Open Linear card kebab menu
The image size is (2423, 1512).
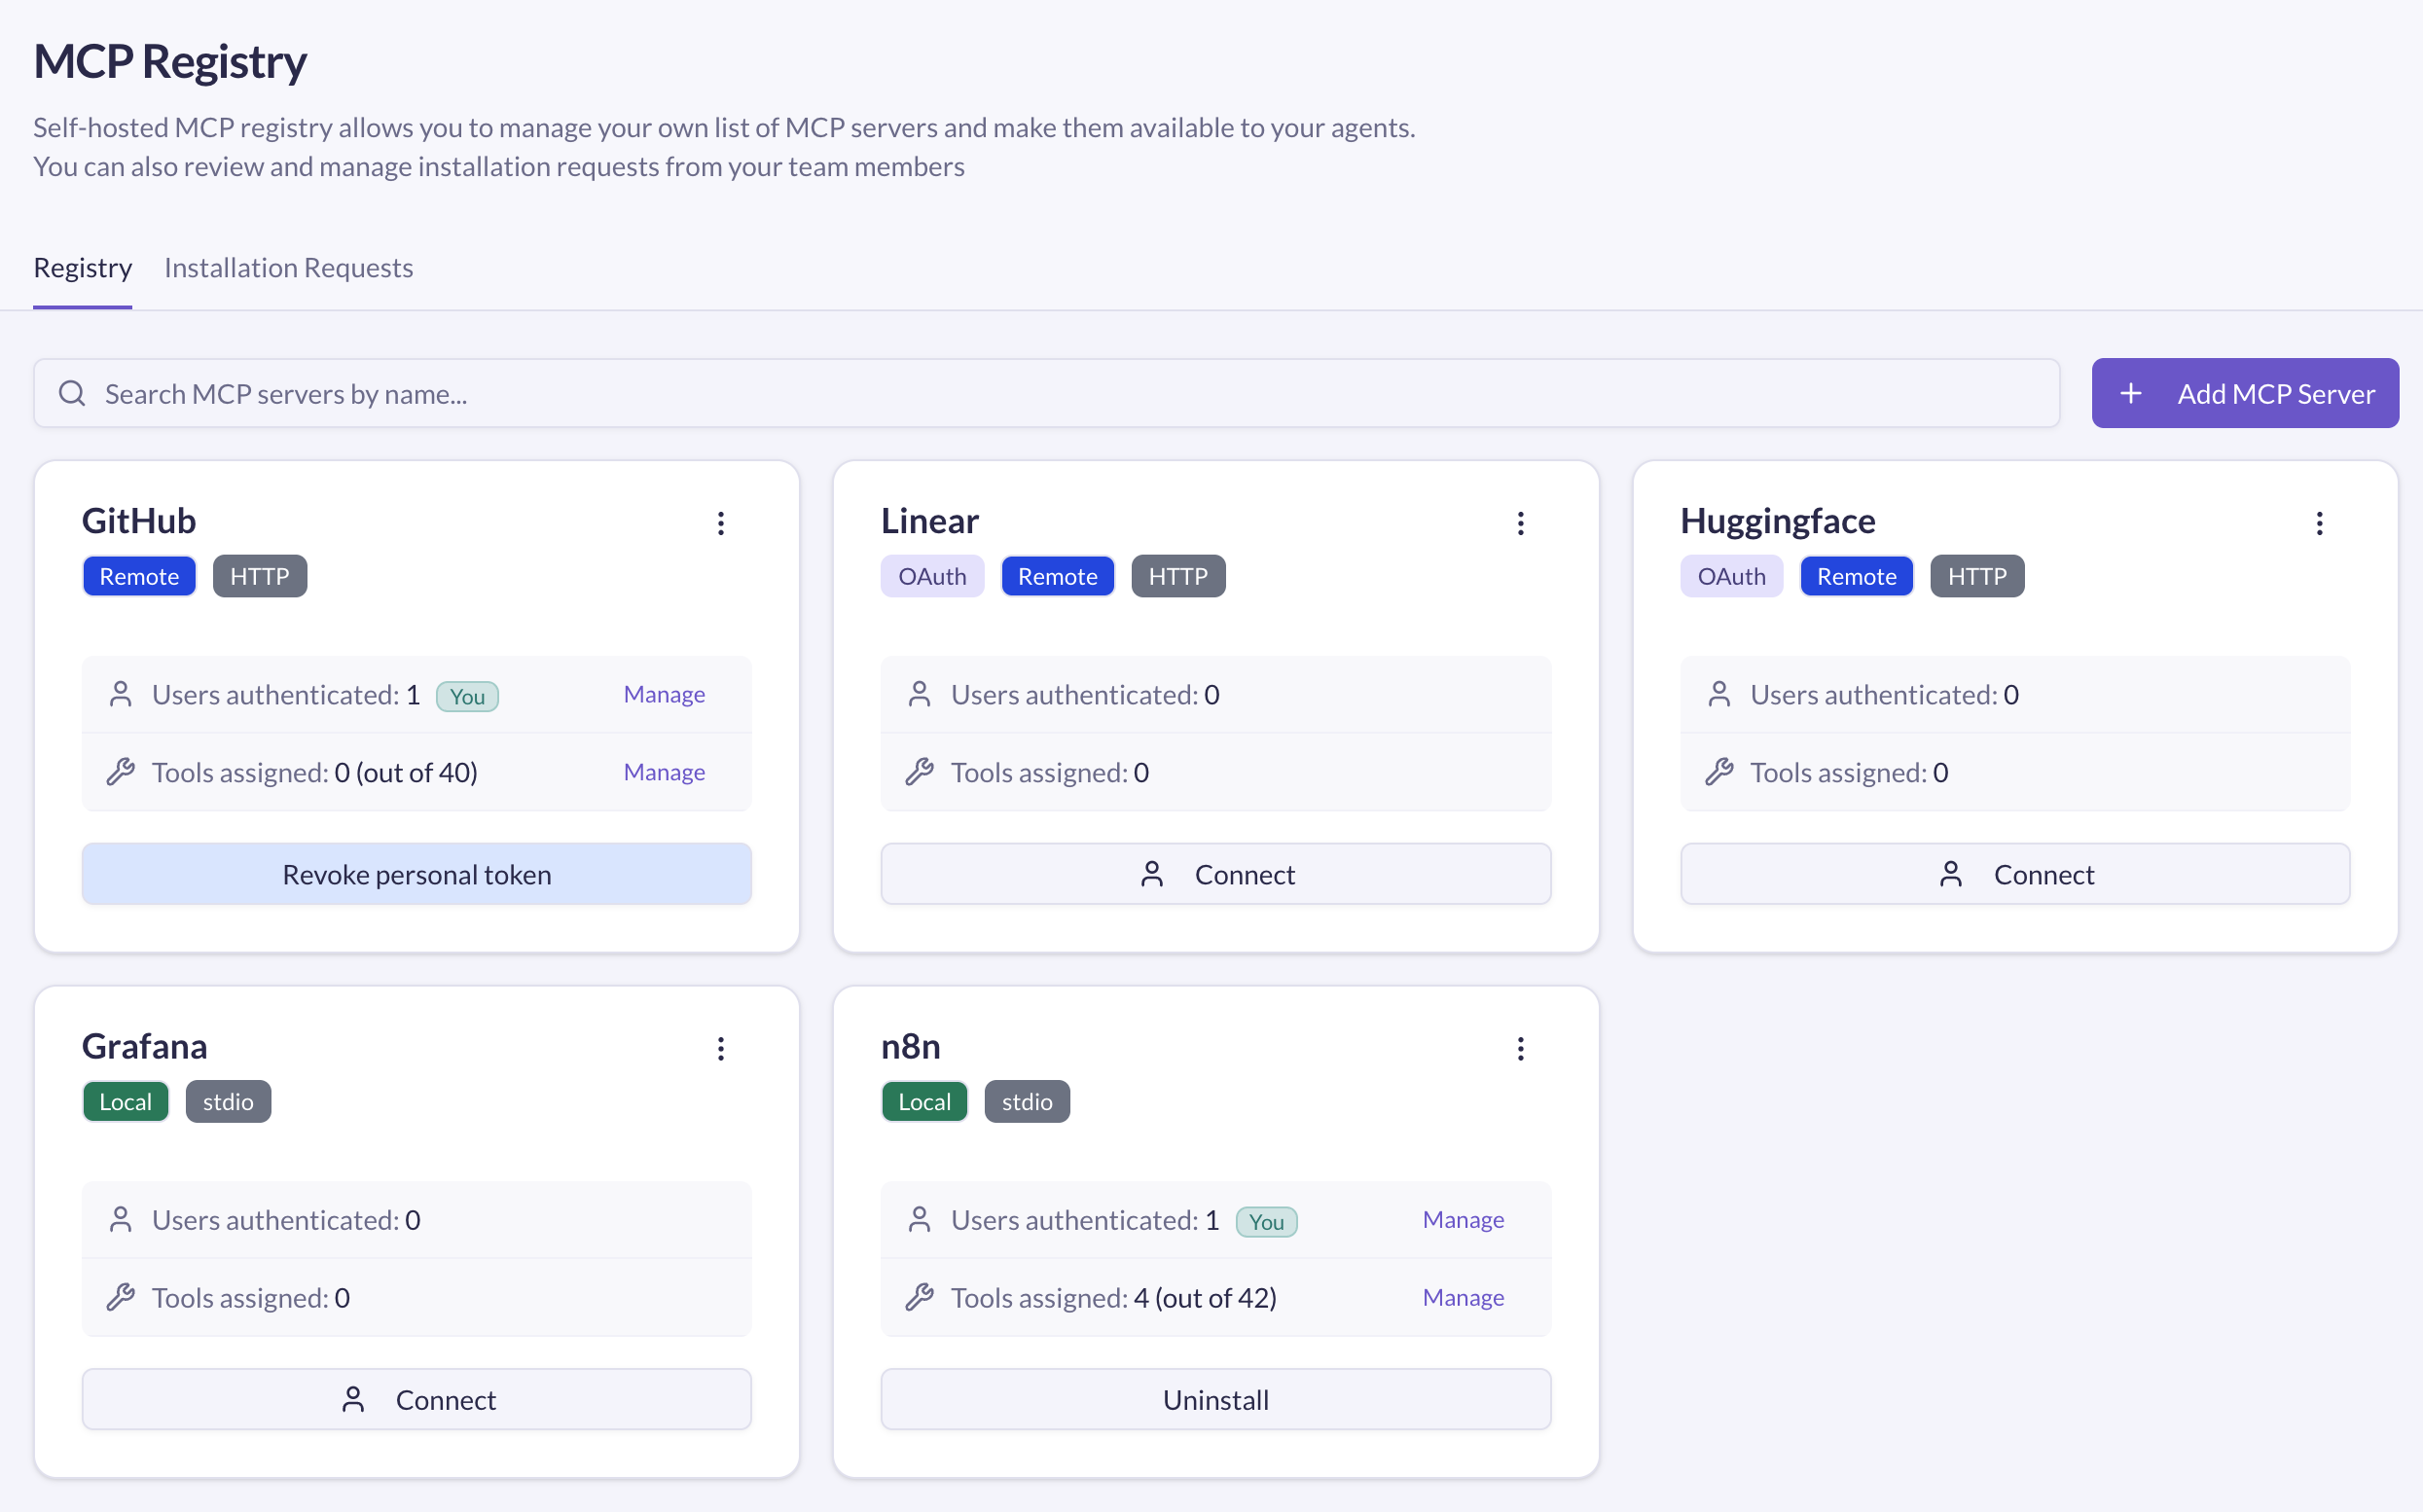(x=1520, y=523)
